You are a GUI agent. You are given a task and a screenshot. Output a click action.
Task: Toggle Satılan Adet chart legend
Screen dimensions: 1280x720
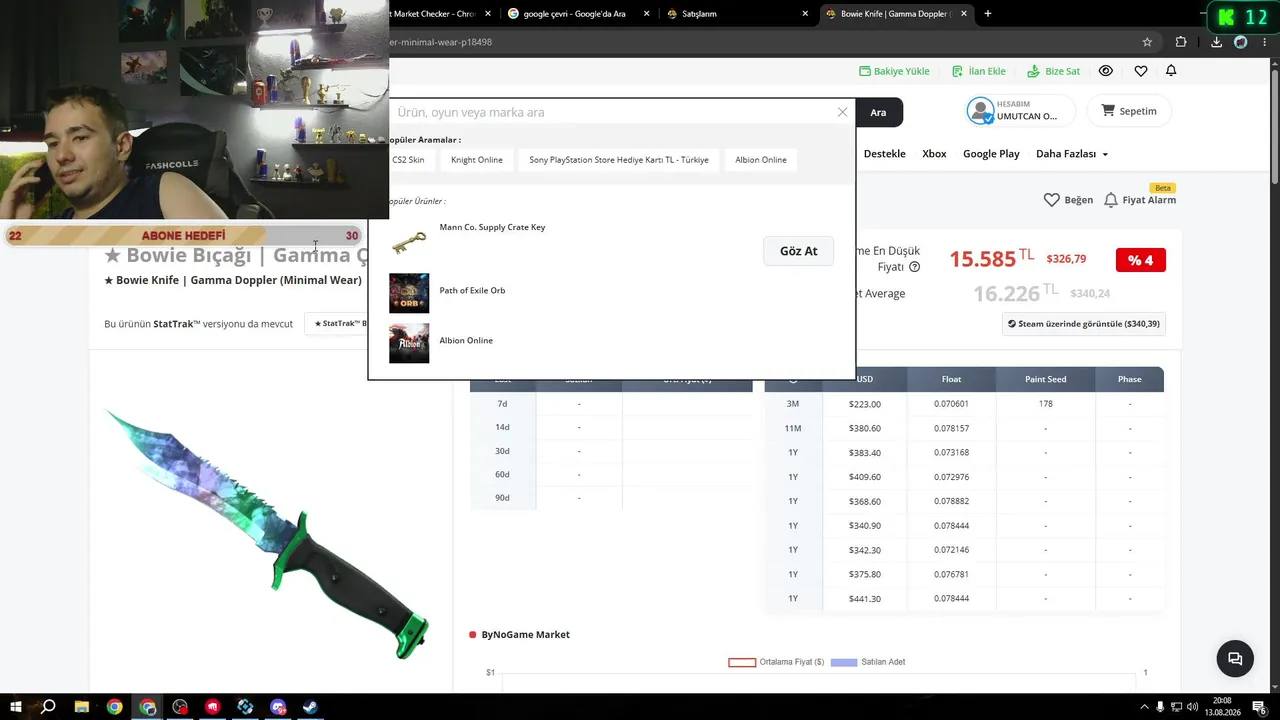[868, 662]
